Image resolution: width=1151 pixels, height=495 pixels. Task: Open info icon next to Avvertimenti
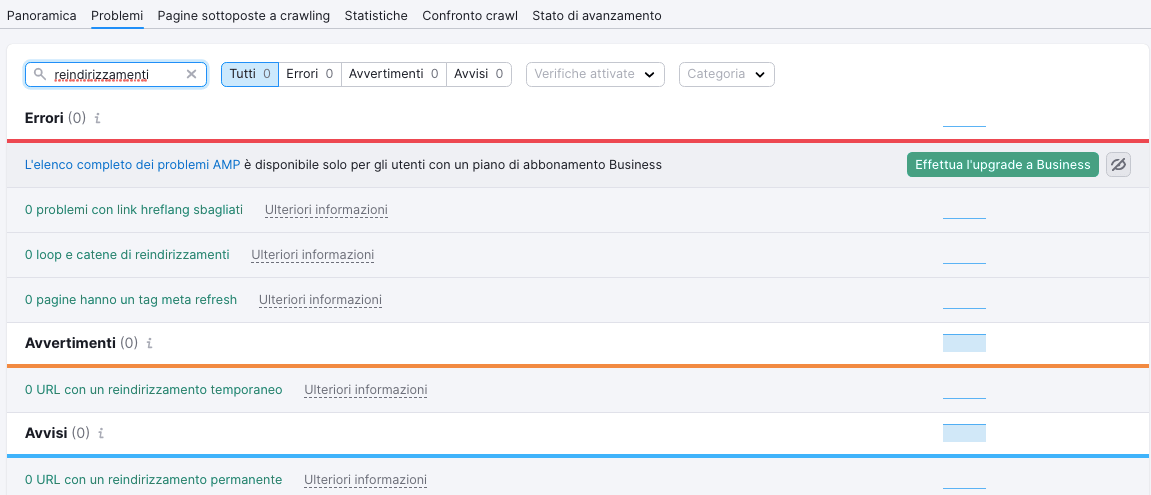click(x=149, y=343)
